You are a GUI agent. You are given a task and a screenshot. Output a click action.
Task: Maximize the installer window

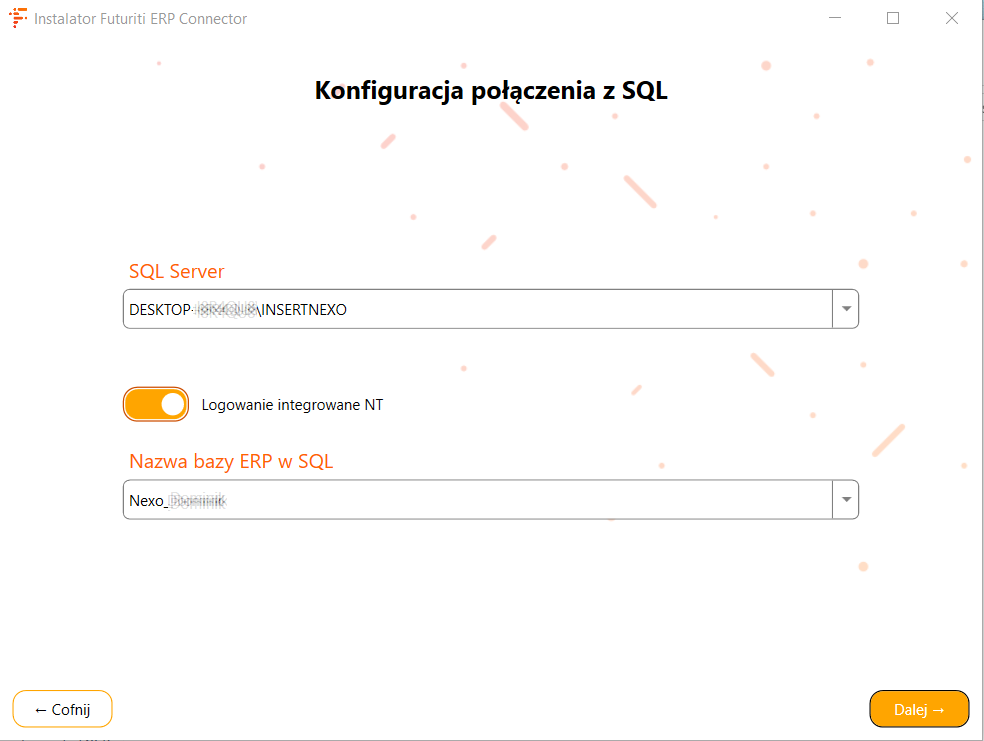click(893, 18)
